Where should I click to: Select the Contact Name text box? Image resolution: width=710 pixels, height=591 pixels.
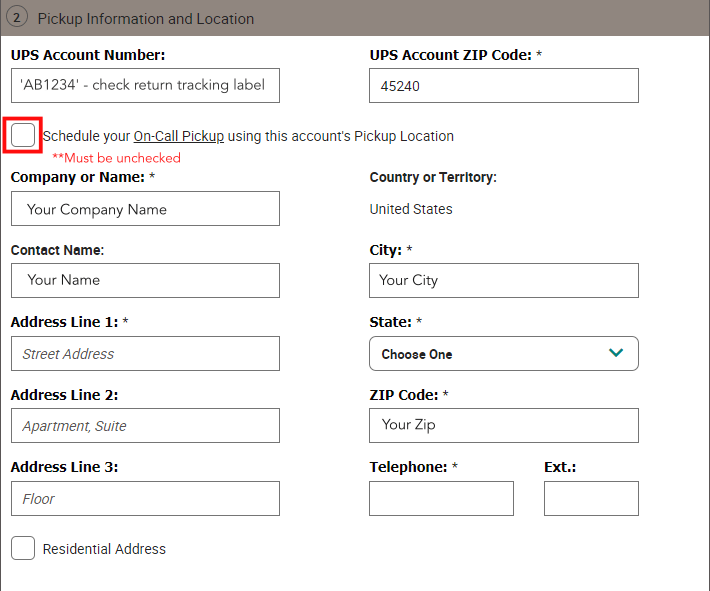145,280
